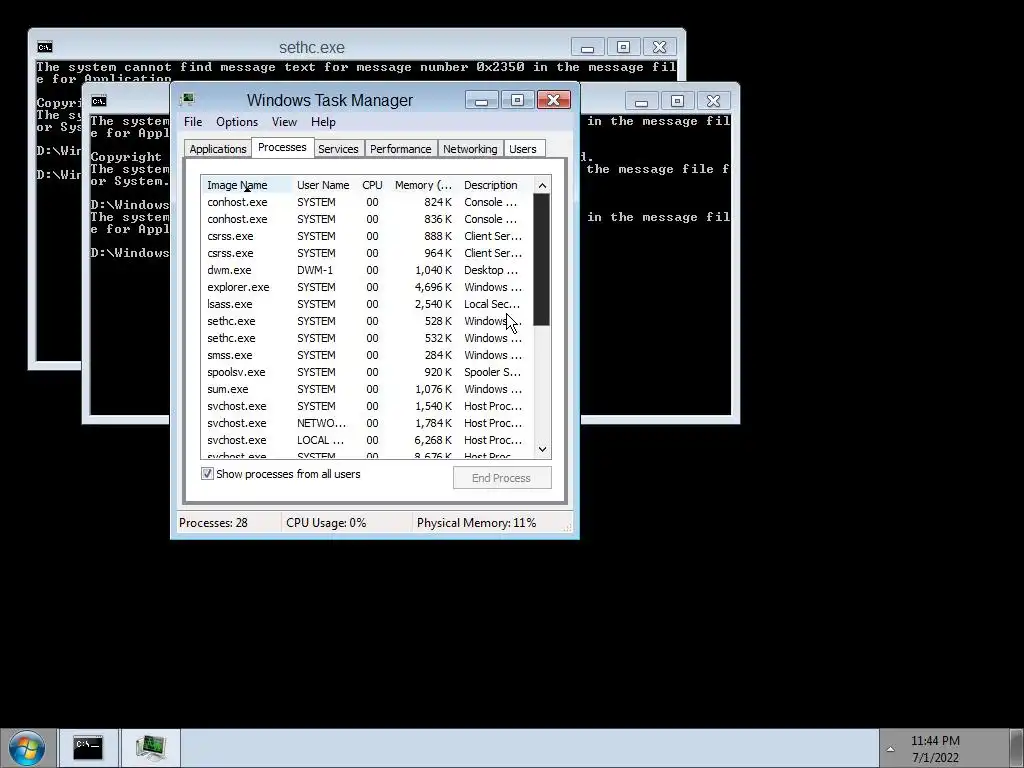Open the Options menu
This screenshot has height=768, width=1024.
[x=237, y=122]
